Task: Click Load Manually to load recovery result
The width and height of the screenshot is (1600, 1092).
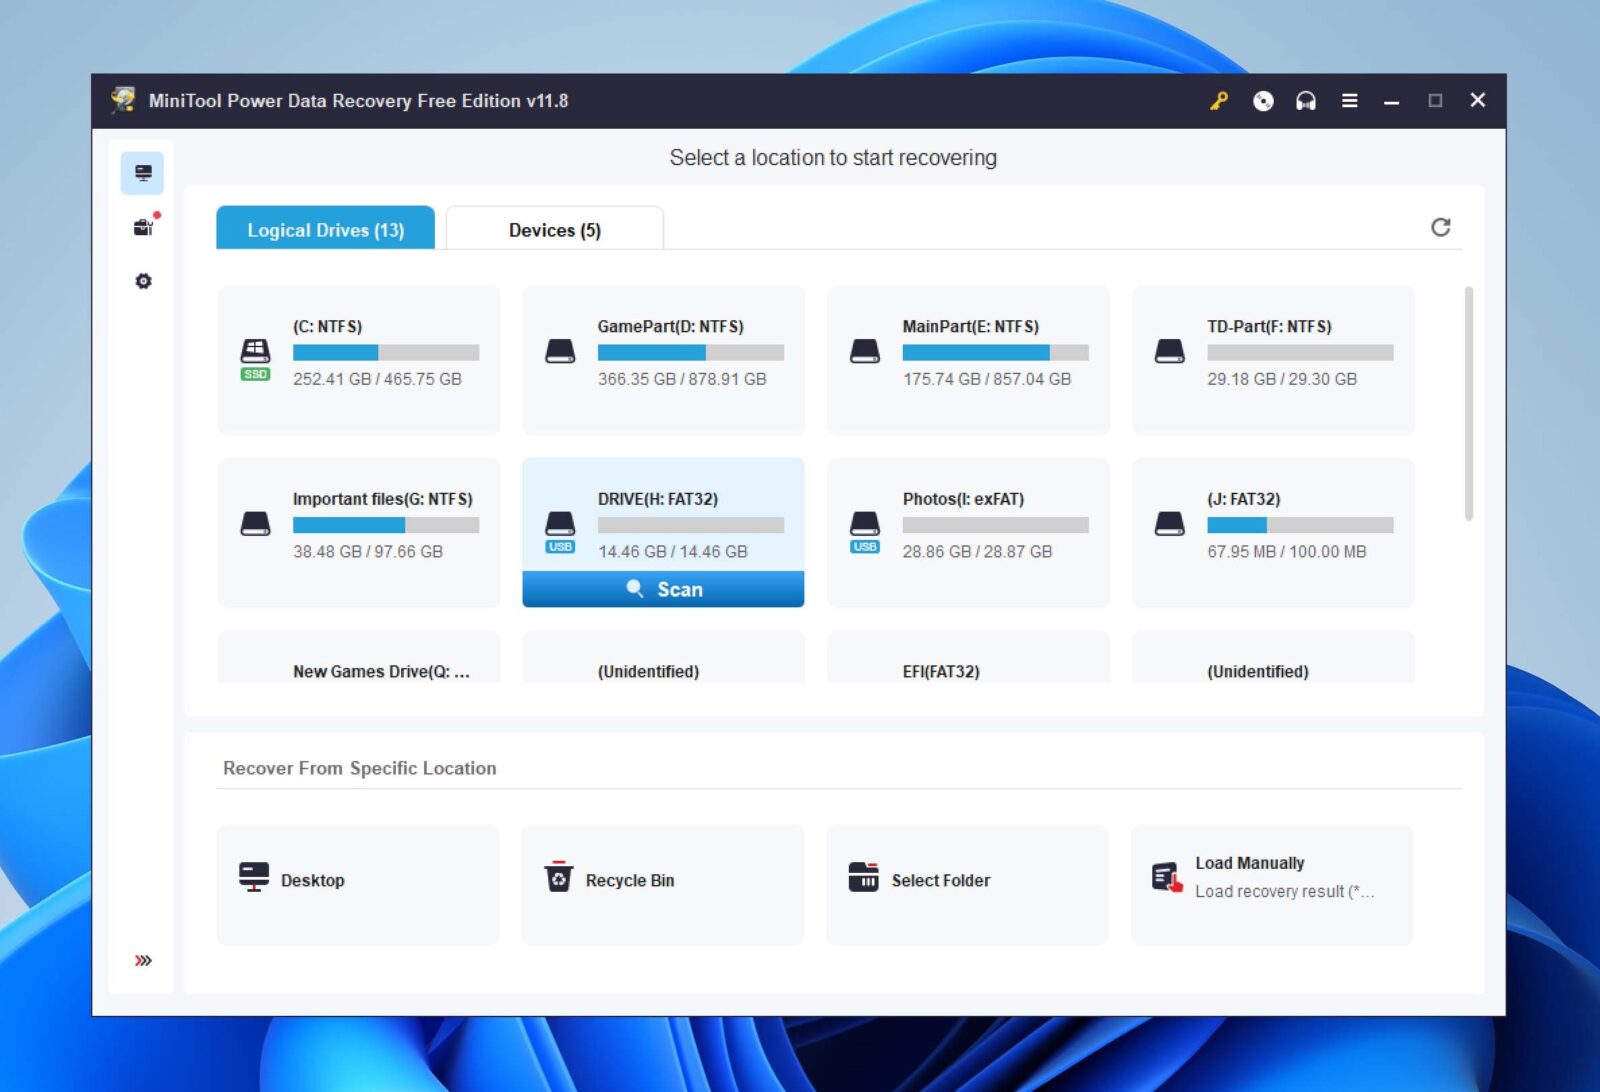Action: click(1270, 876)
